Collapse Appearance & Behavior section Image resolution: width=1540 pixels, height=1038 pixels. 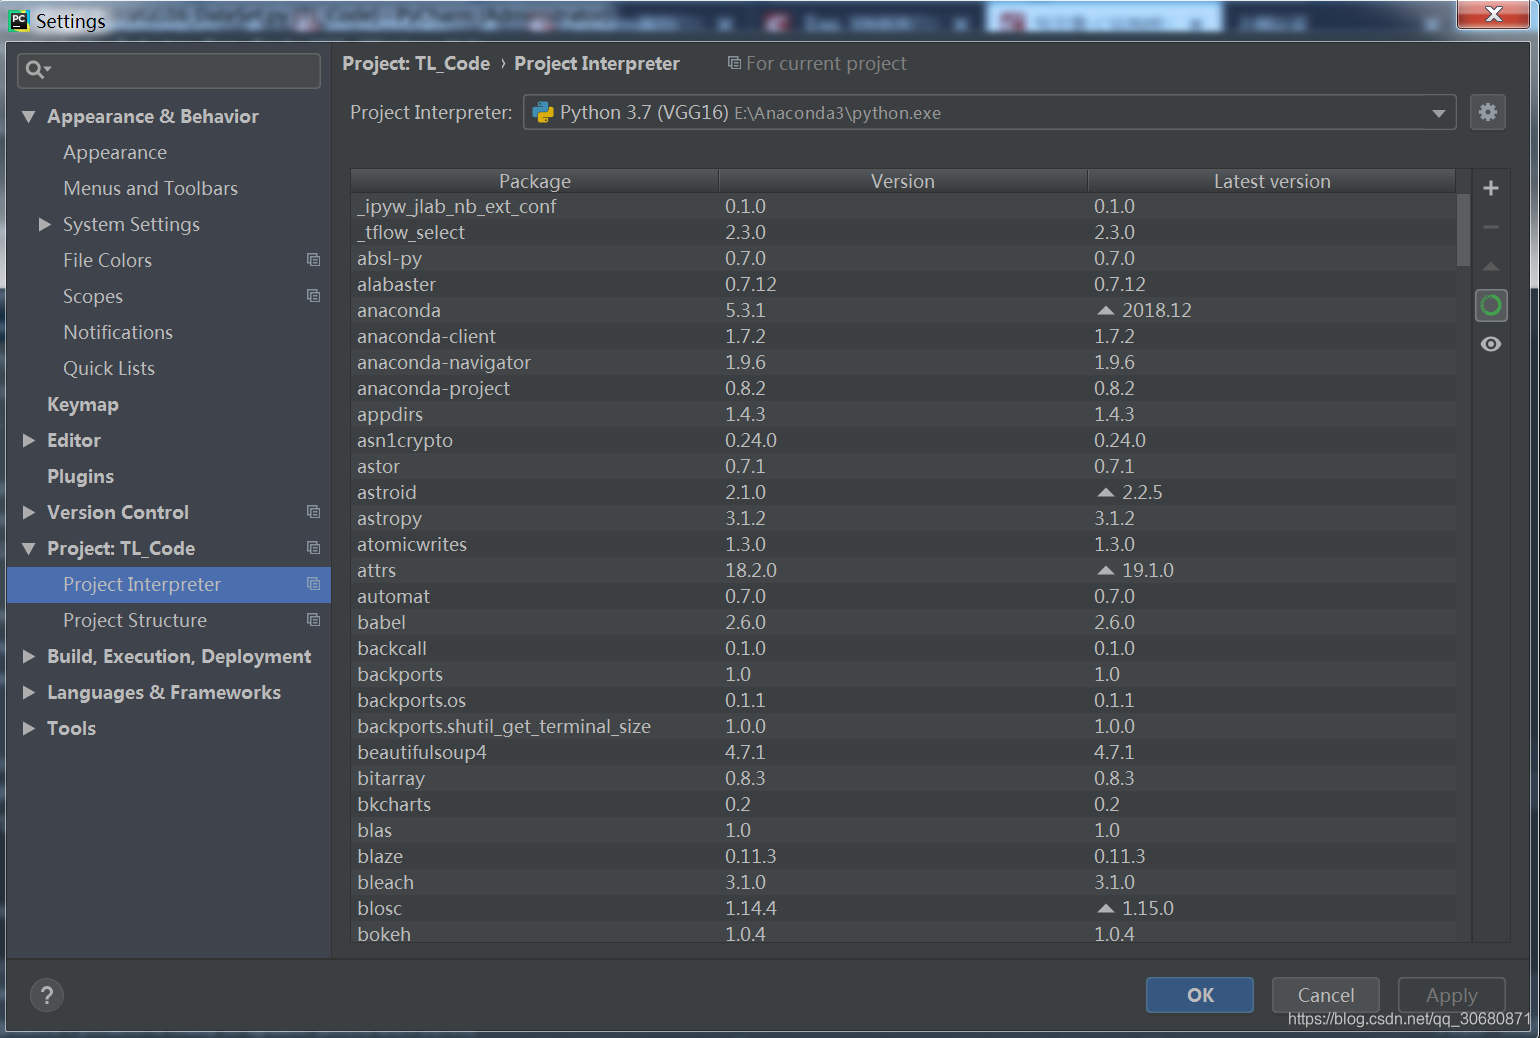(x=29, y=117)
